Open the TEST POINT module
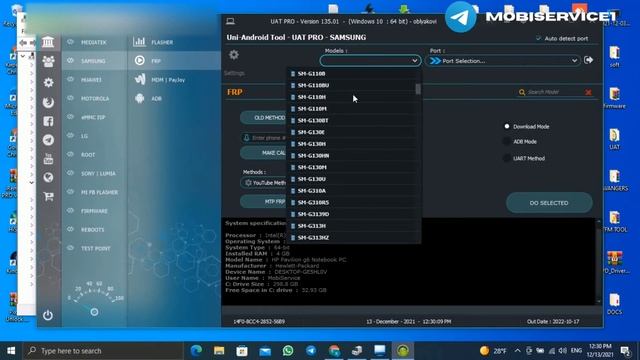Viewport: 640px width, 360px height. click(x=96, y=248)
